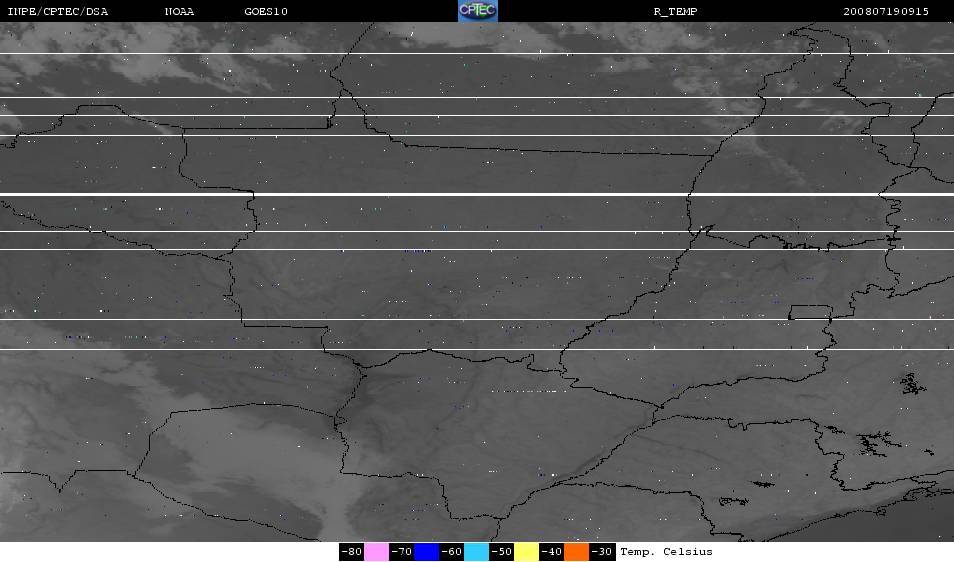Click the orange legend color swatch
Image resolution: width=954 pixels, height=562 pixels.
(577, 552)
